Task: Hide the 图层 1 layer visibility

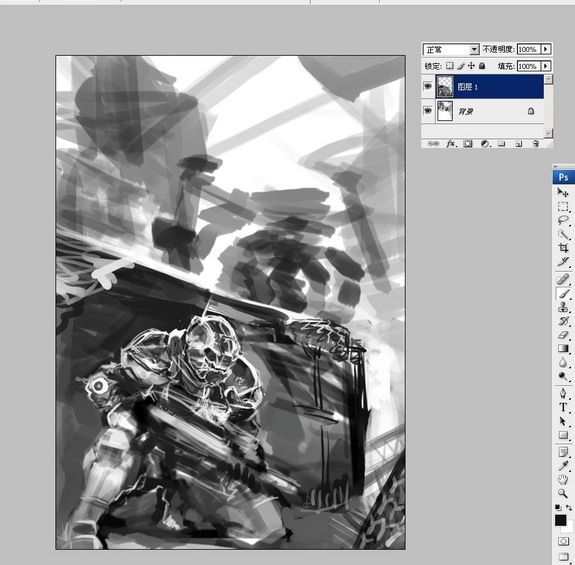Action: pyautogui.click(x=428, y=87)
